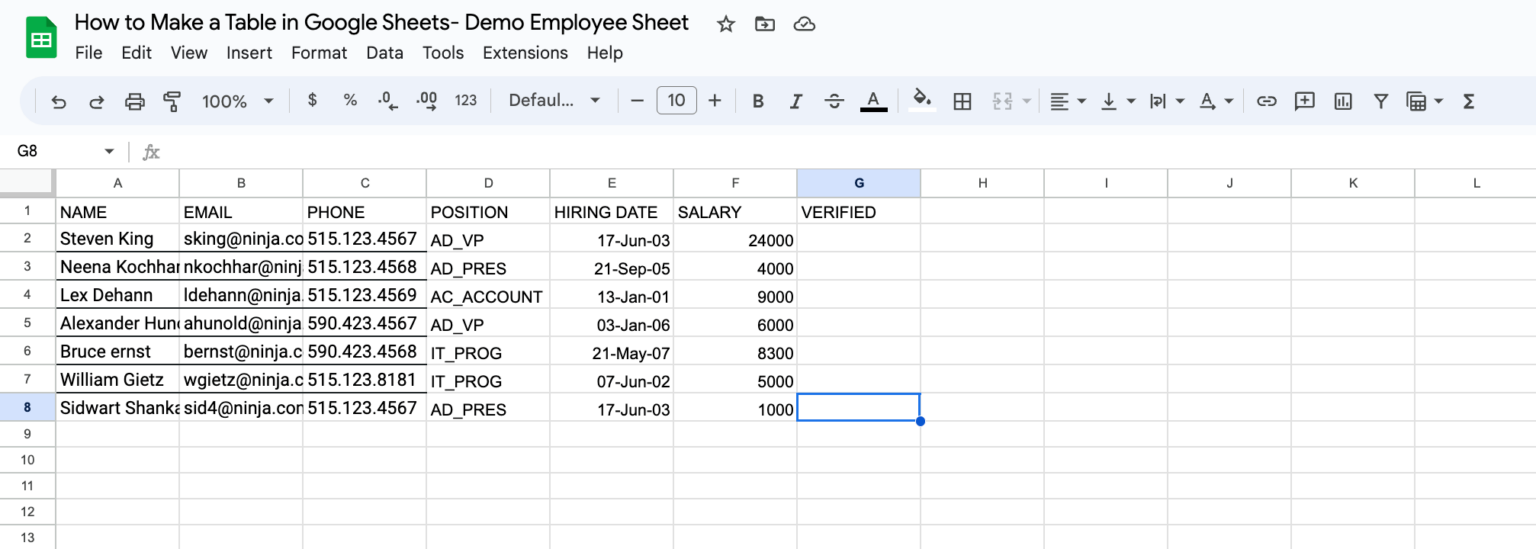Click the Functions sigma icon
The width and height of the screenshot is (1536, 549).
pos(1469,101)
